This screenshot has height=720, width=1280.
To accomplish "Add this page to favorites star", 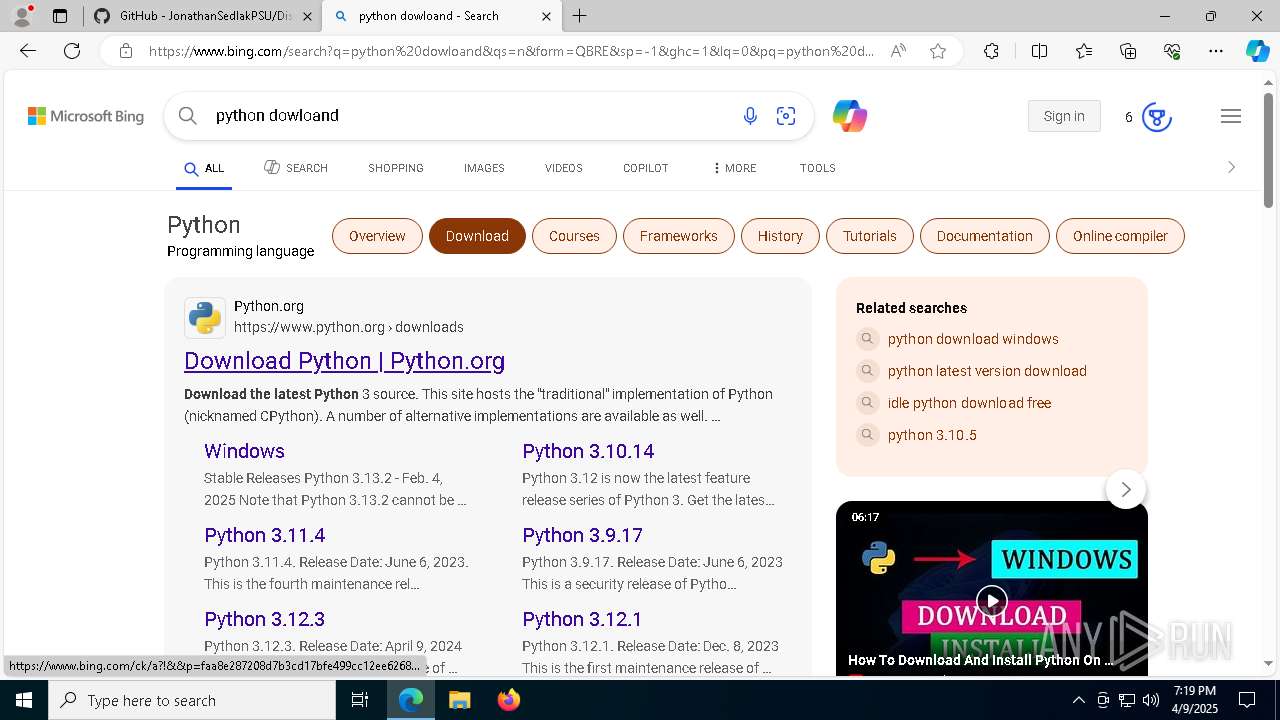I will [938, 51].
